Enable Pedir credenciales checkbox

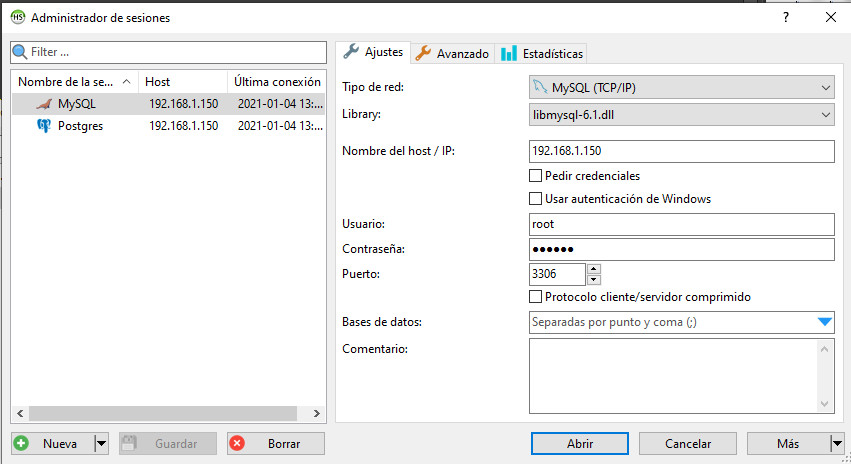pyautogui.click(x=535, y=176)
